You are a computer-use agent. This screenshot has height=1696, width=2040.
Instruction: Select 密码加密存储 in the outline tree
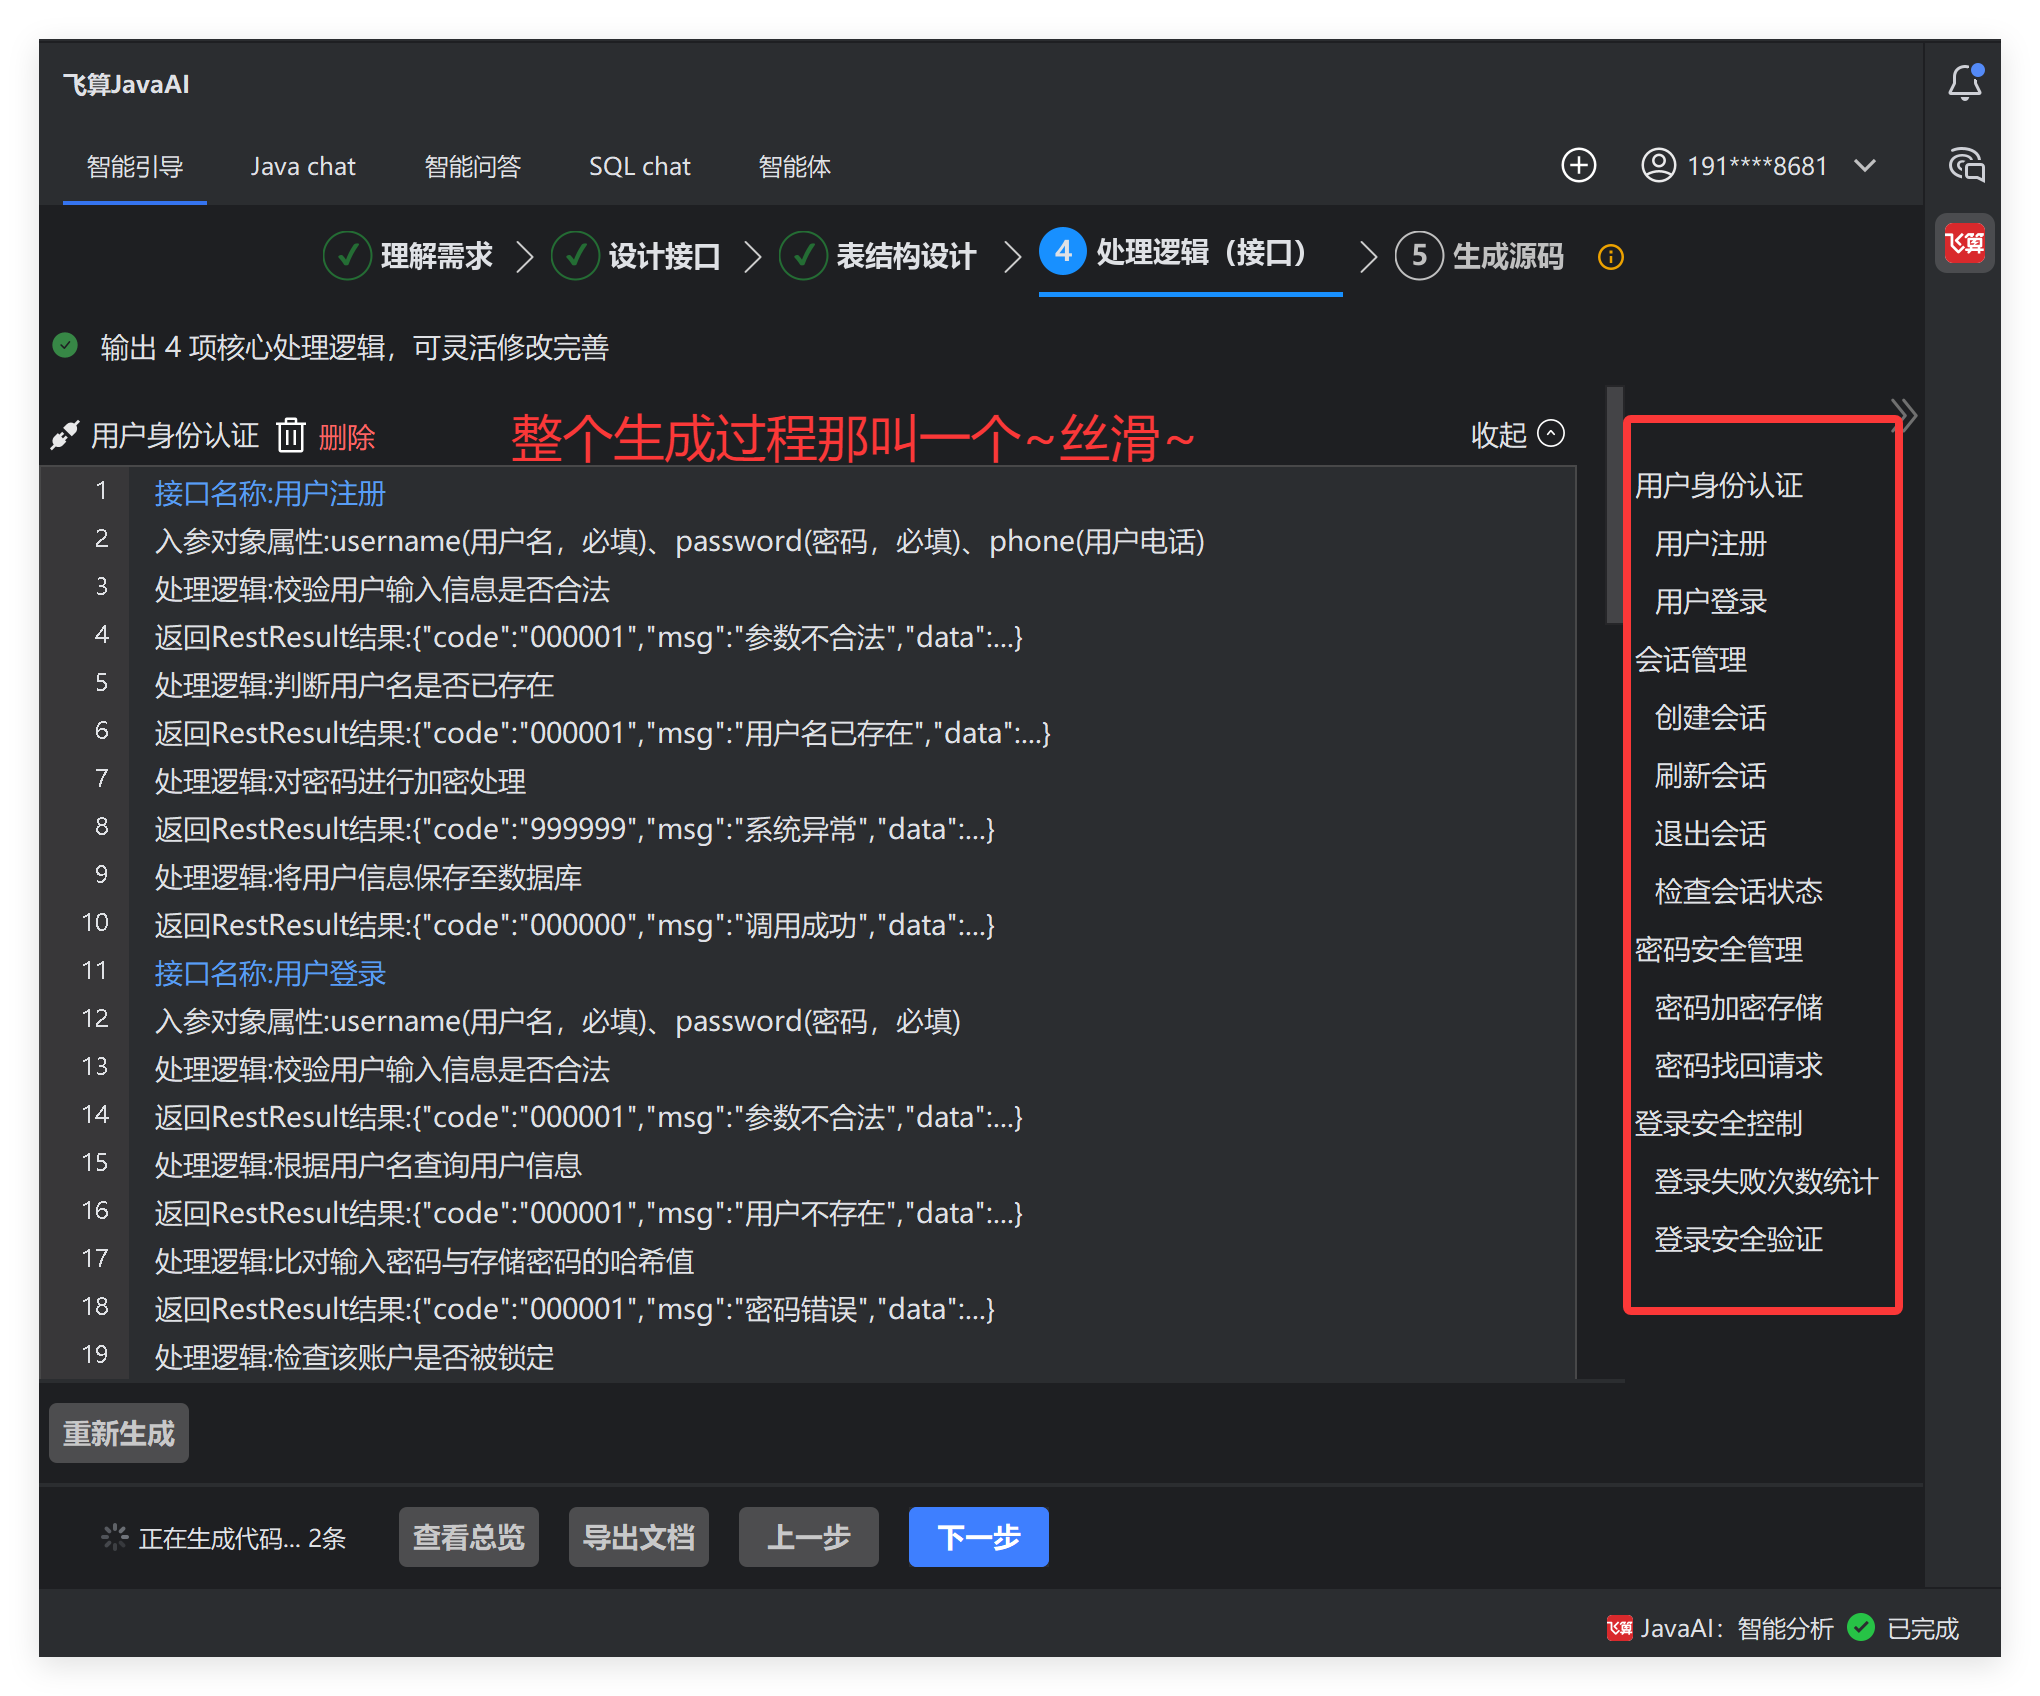point(1738,1007)
